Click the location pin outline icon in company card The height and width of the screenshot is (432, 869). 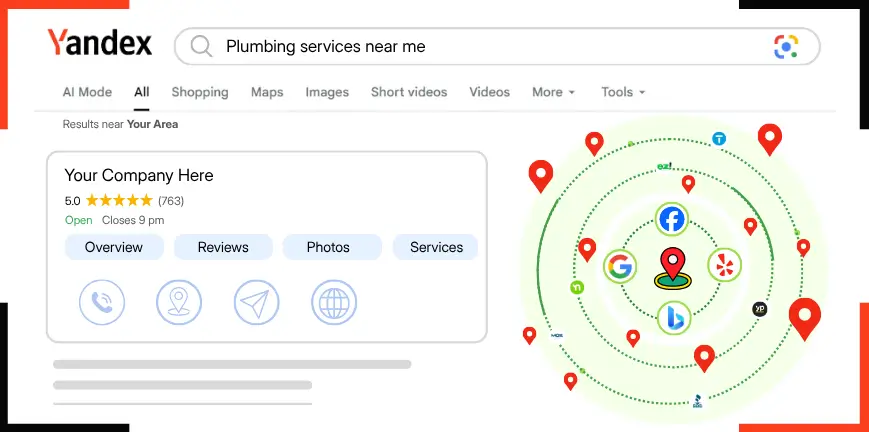click(179, 302)
